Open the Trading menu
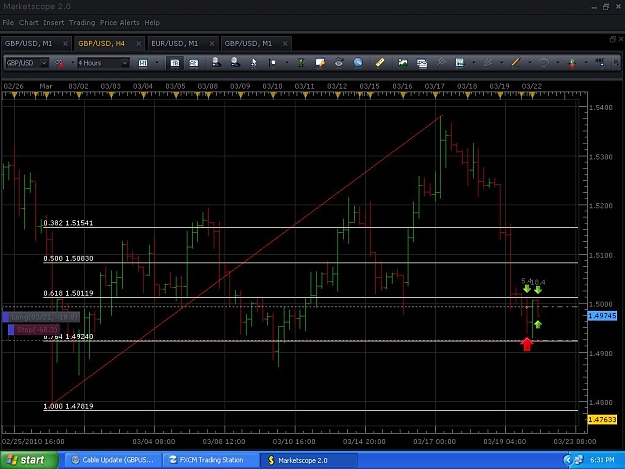 point(82,23)
